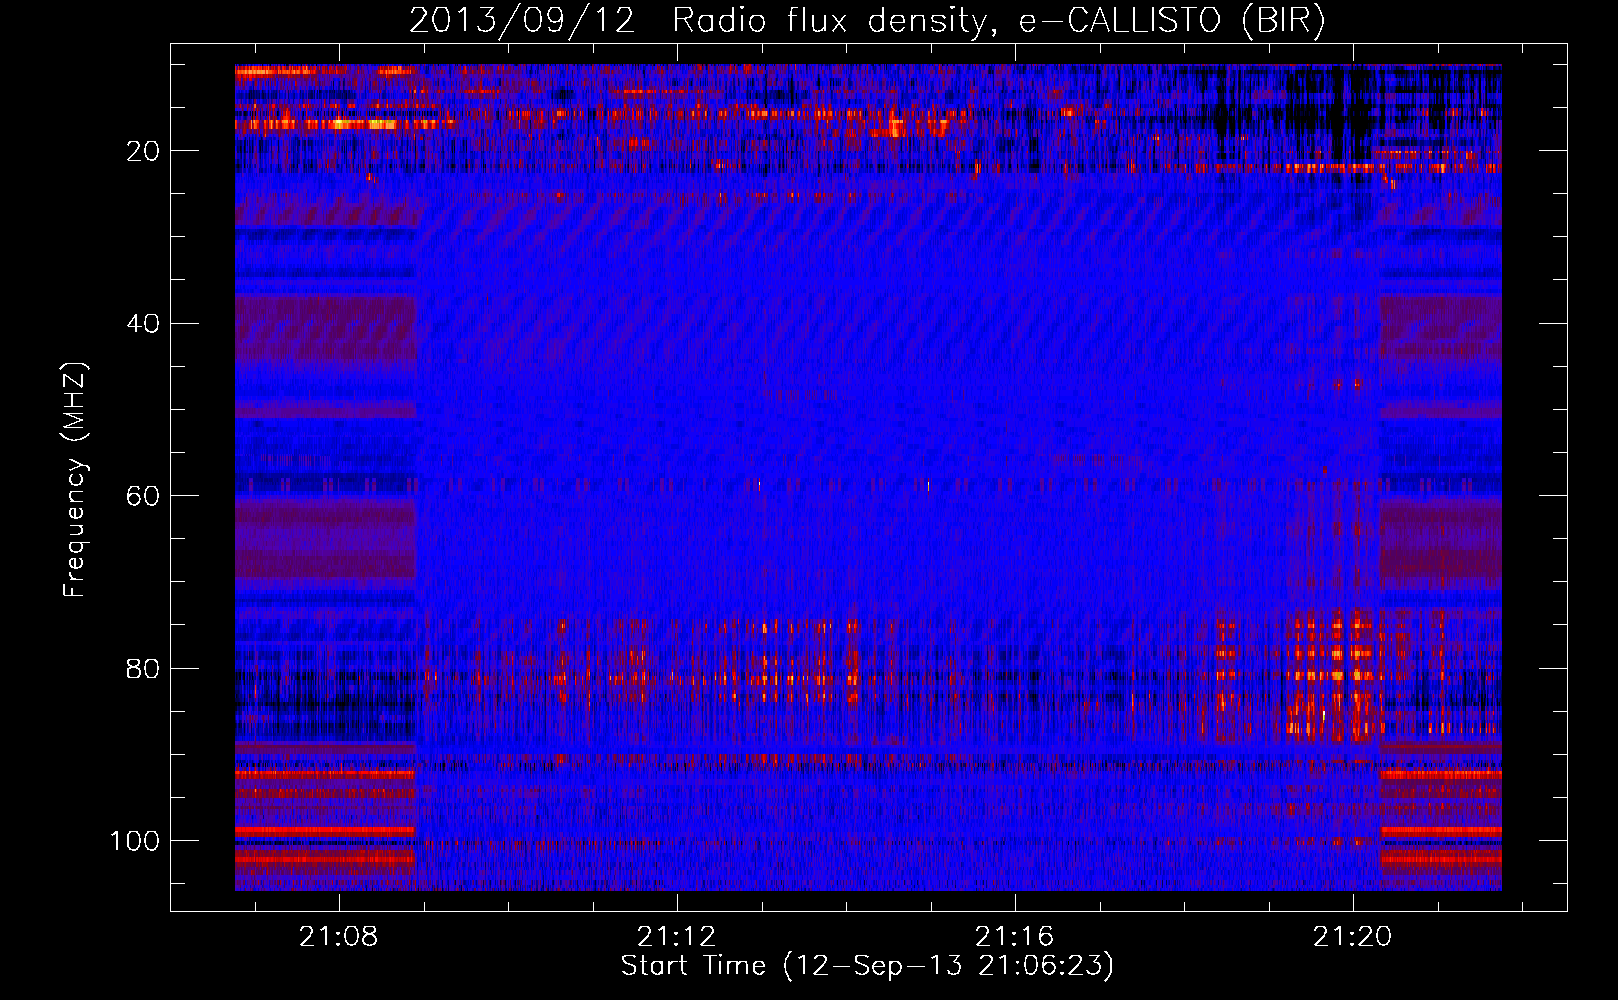Click the 80 frequency tick label
The image size is (1618, 1000).
coord(143,668)
